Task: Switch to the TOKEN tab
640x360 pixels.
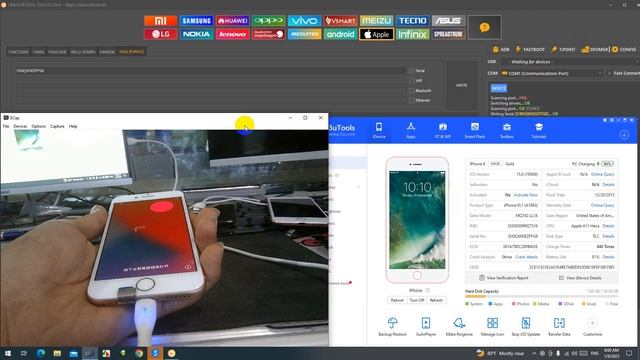Action: tap(38, 52)
